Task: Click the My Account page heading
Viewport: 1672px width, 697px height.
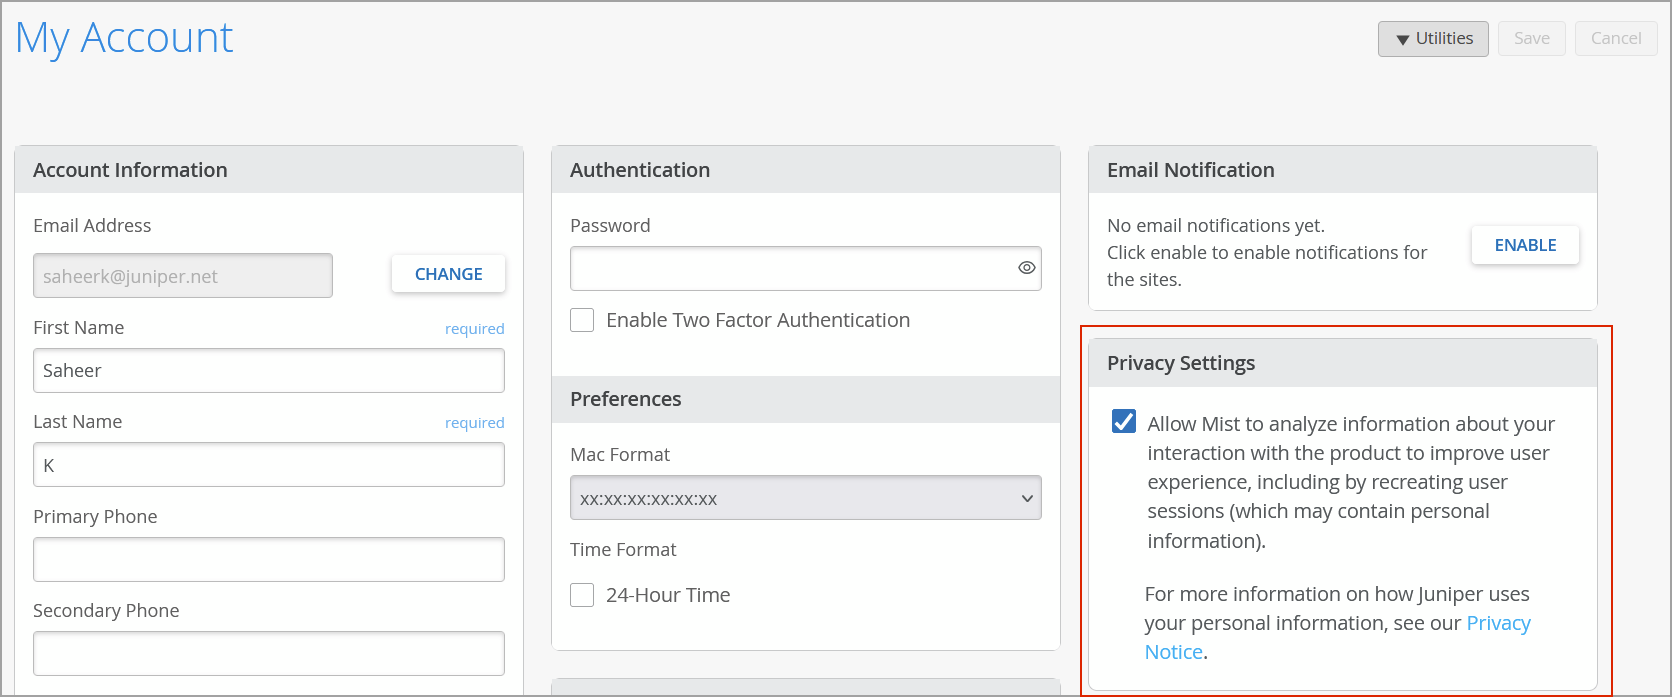Action: tap(124, 38)
